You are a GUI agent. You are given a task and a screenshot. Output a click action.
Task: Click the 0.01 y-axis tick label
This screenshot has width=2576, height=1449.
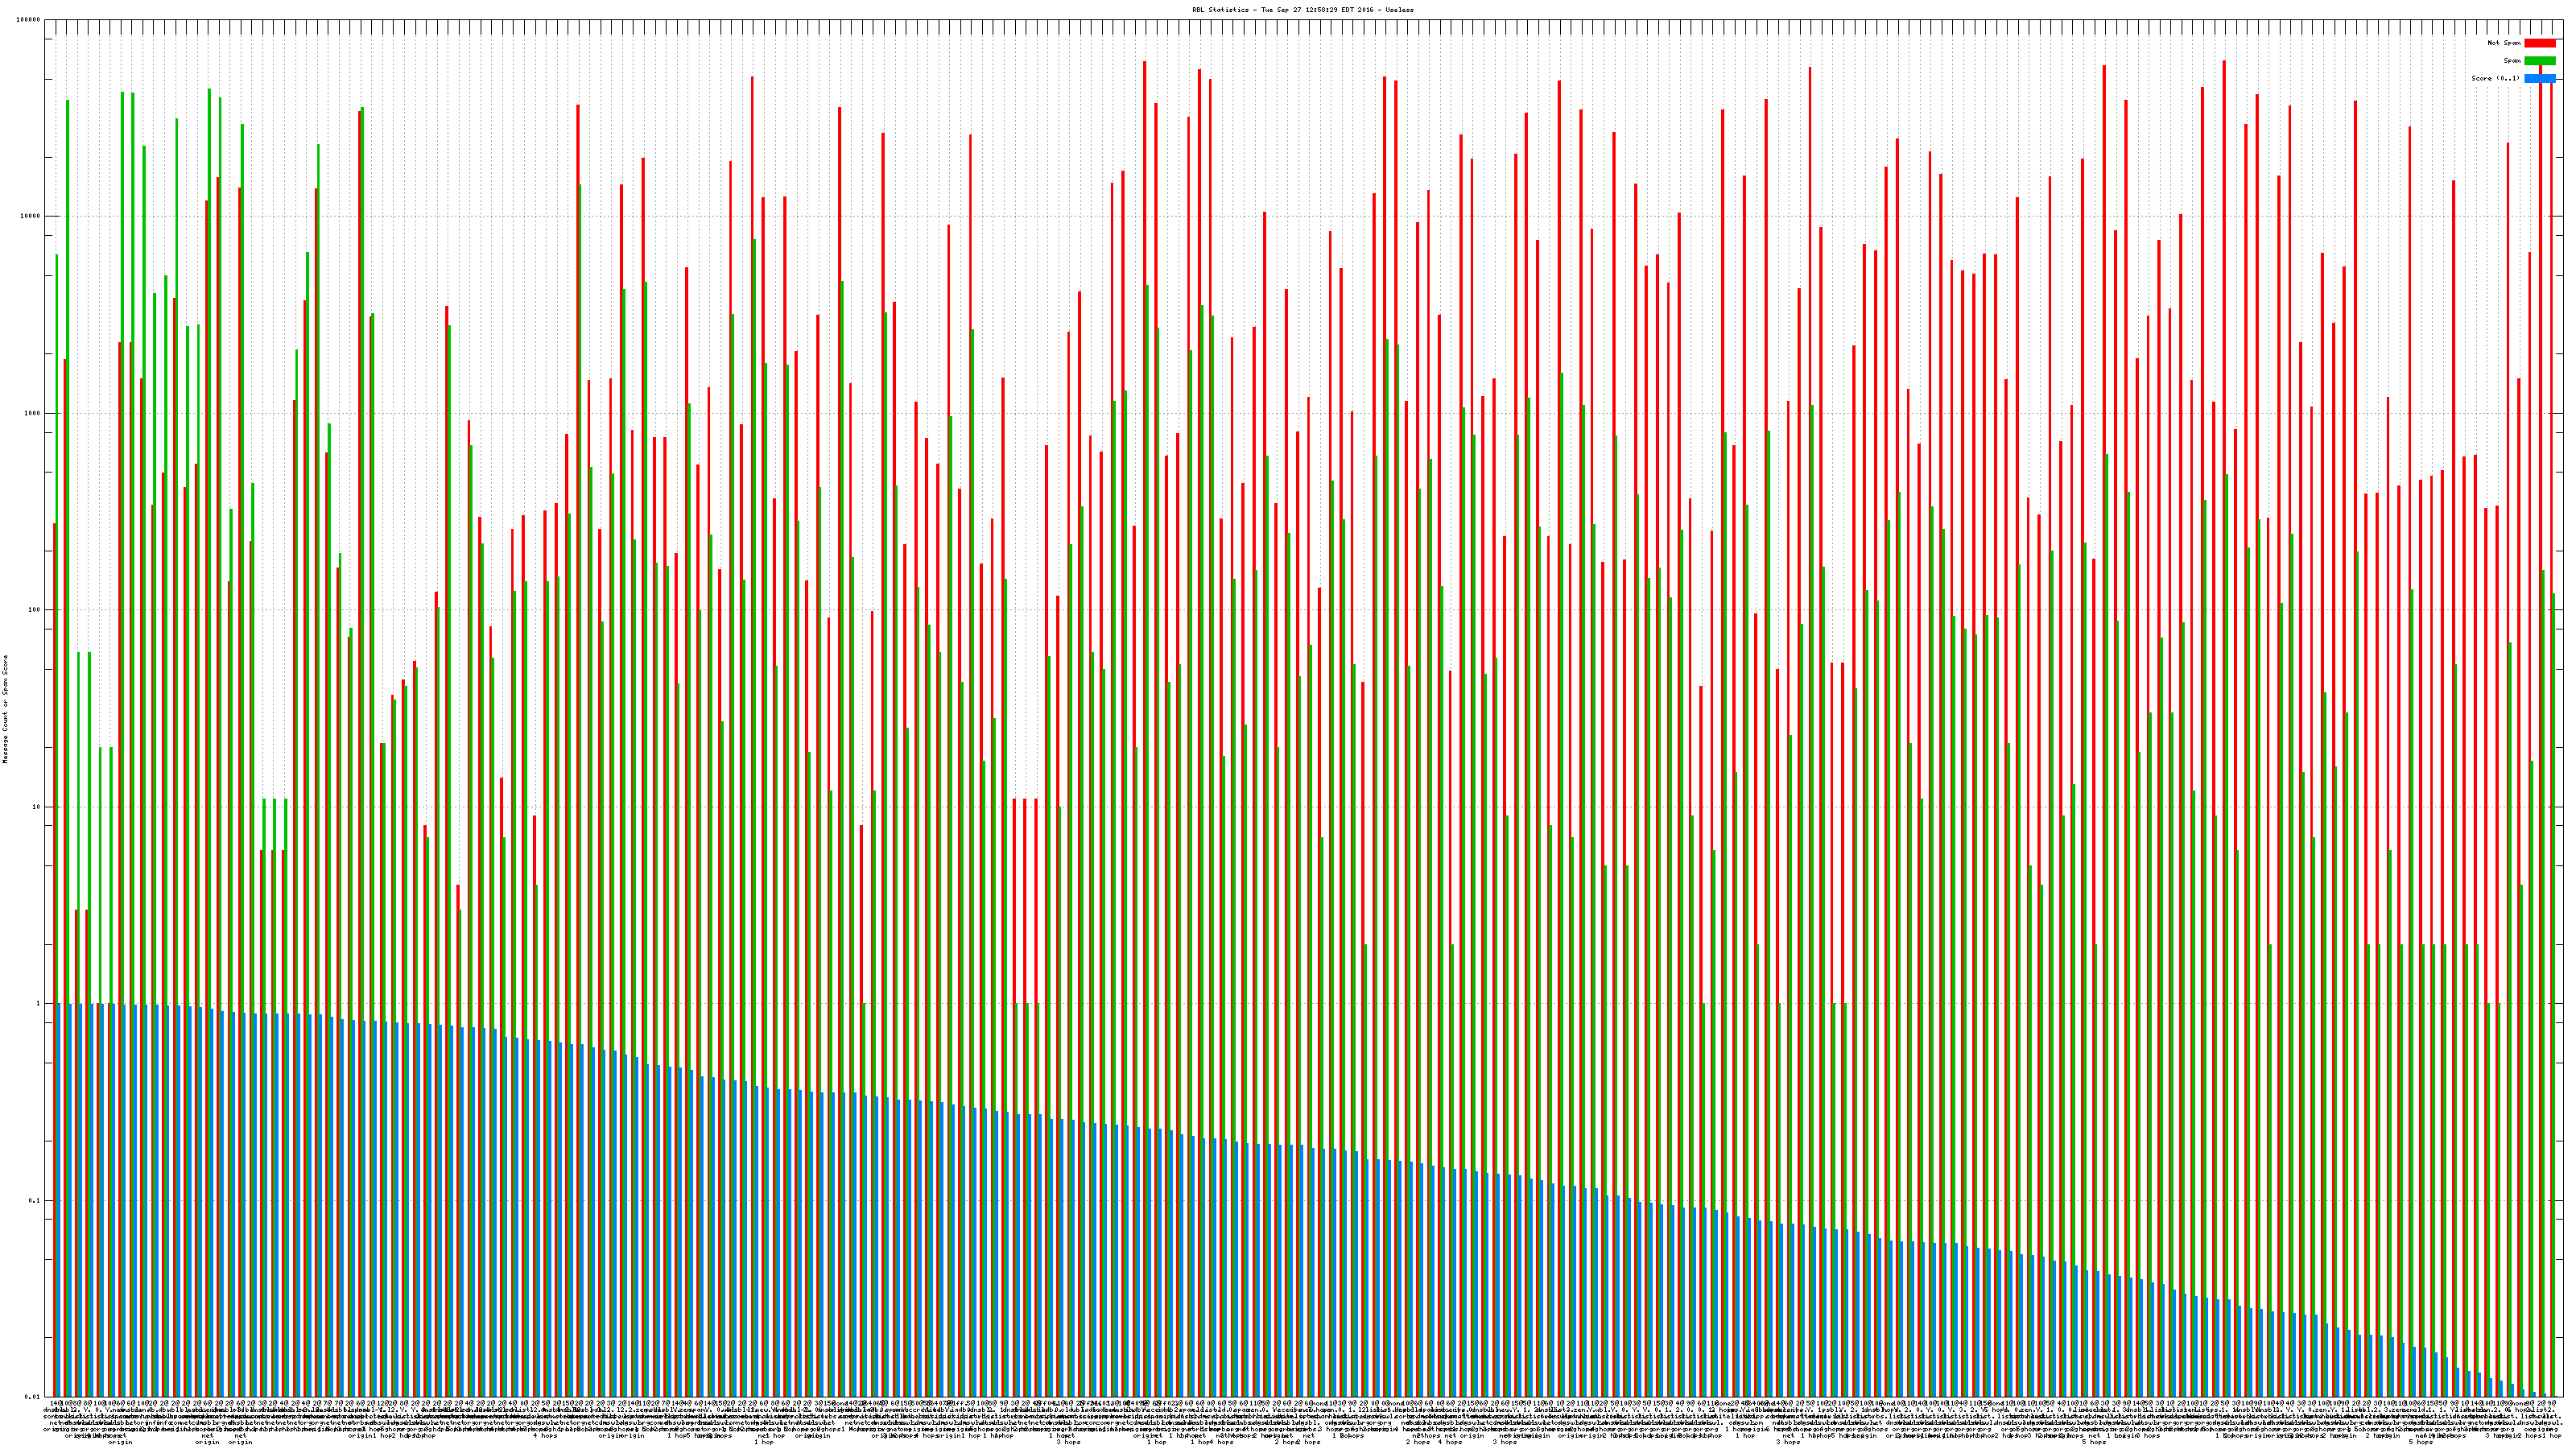[x=33, y=1397]
